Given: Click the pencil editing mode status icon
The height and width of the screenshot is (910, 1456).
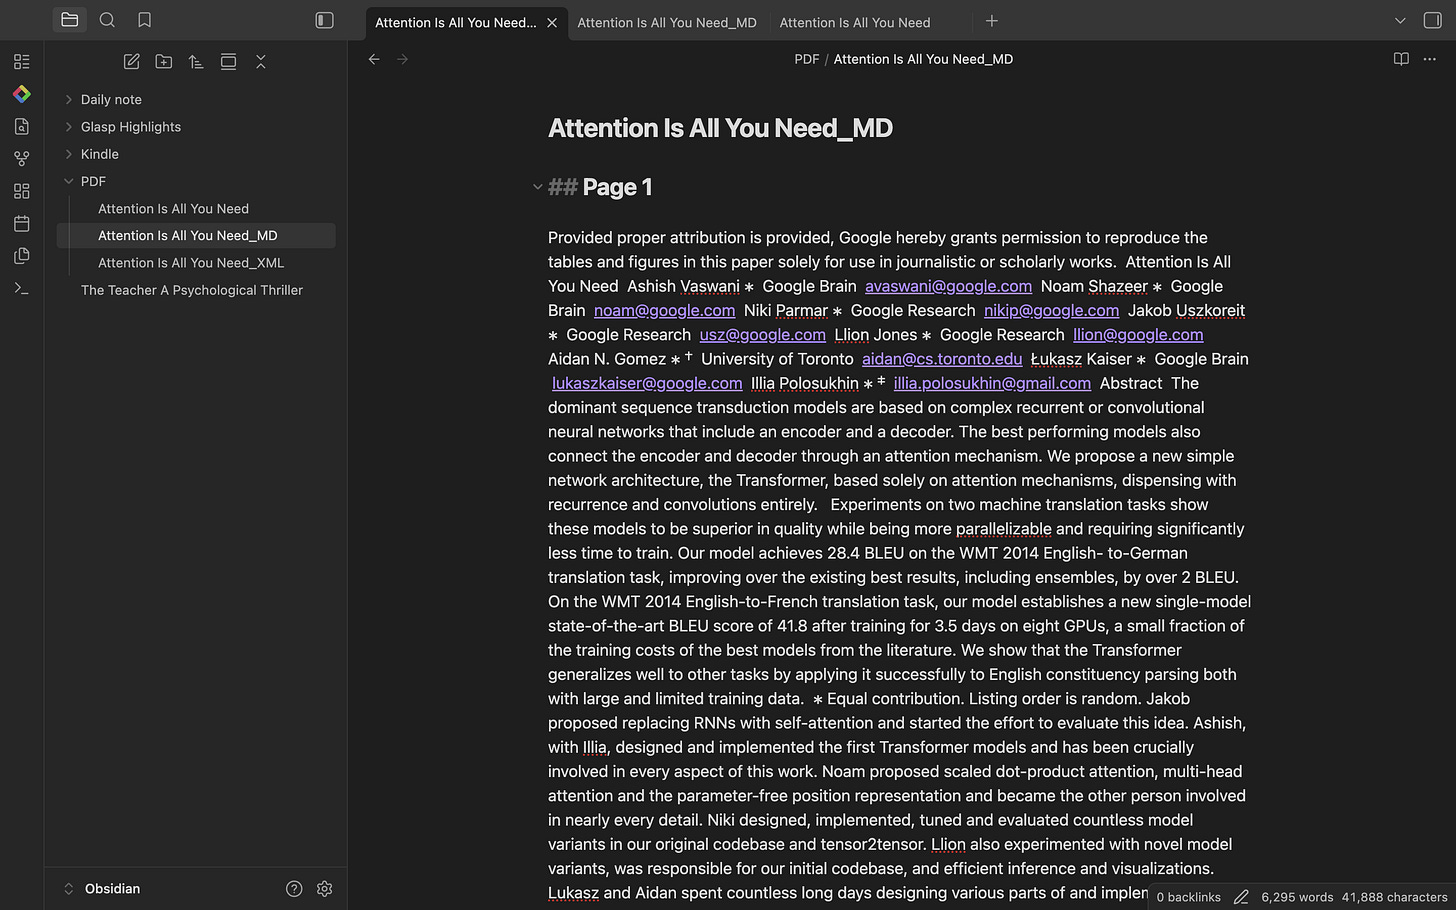Looking at the screenshot, I should point(1241,897).
